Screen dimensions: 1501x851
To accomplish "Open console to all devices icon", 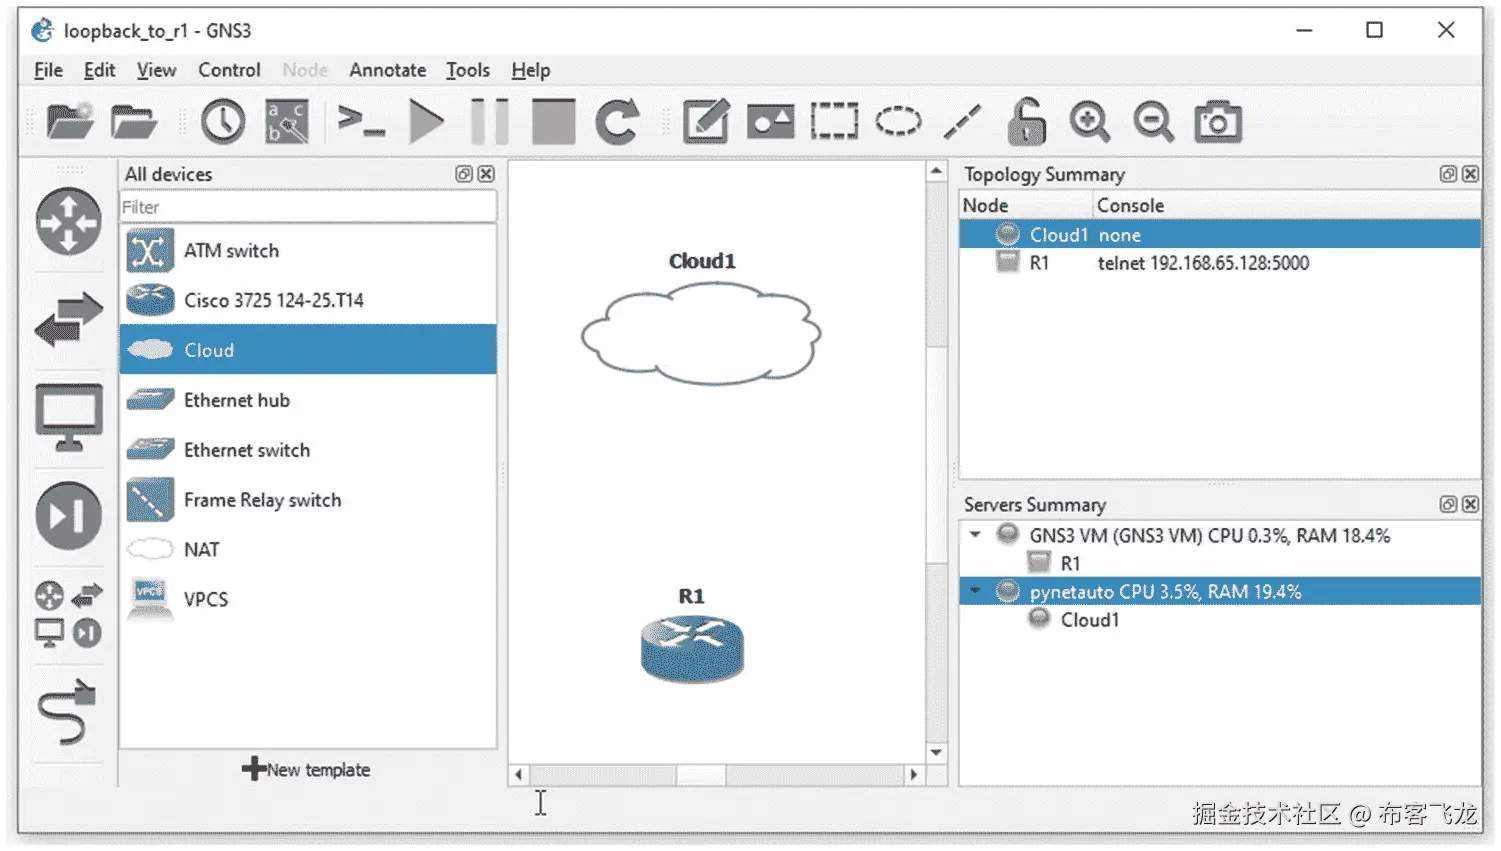I will pos(361,122).
